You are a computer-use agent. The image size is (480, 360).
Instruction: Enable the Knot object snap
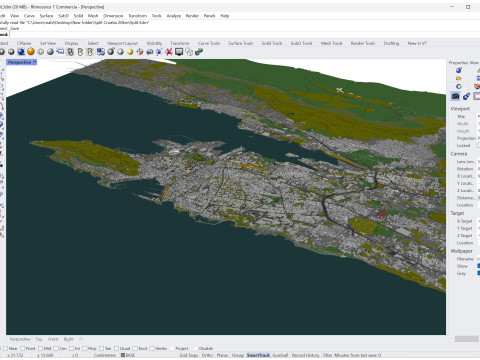pyautogui.click(x=135, y=348)
